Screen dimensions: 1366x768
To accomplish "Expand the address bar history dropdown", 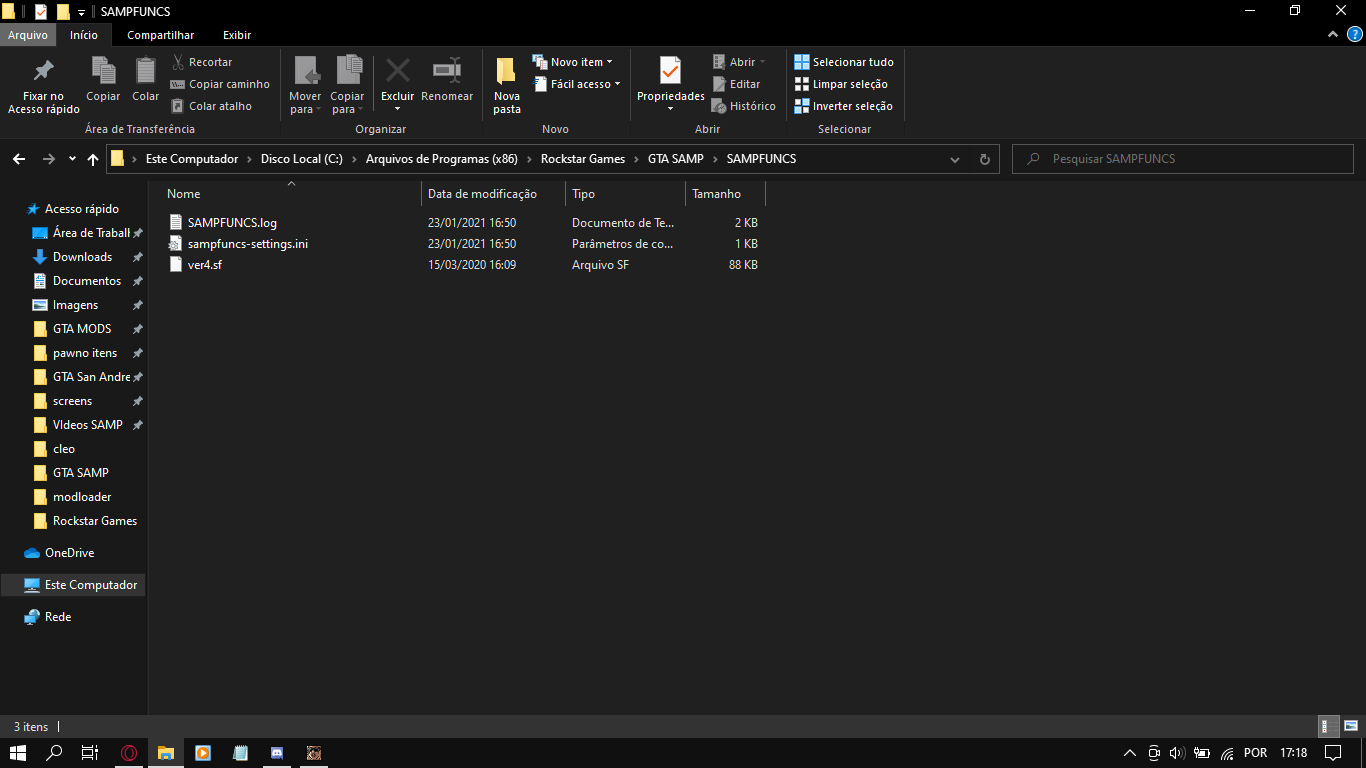I will coord(955,159).
